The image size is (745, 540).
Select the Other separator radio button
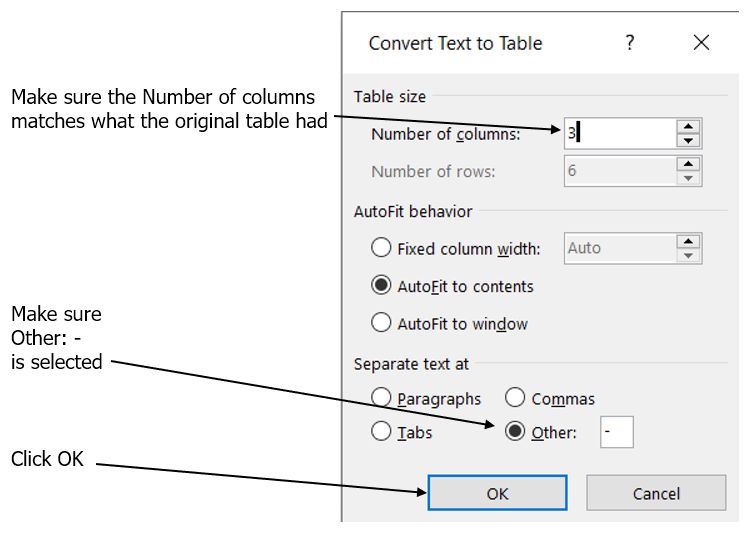click(515, 432)
